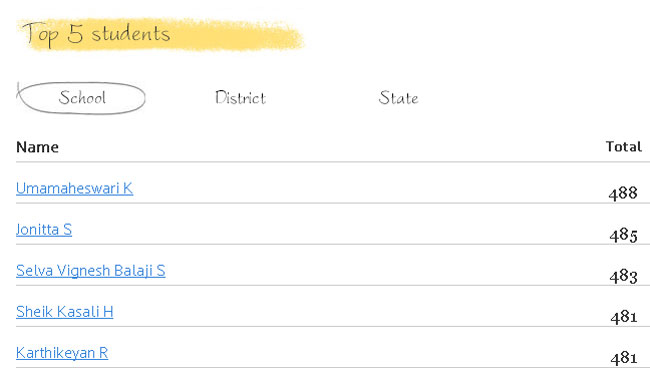Click the digit 5 in the heading
Image resolution: width=650 pixels, height=376 pixels.
75,34
